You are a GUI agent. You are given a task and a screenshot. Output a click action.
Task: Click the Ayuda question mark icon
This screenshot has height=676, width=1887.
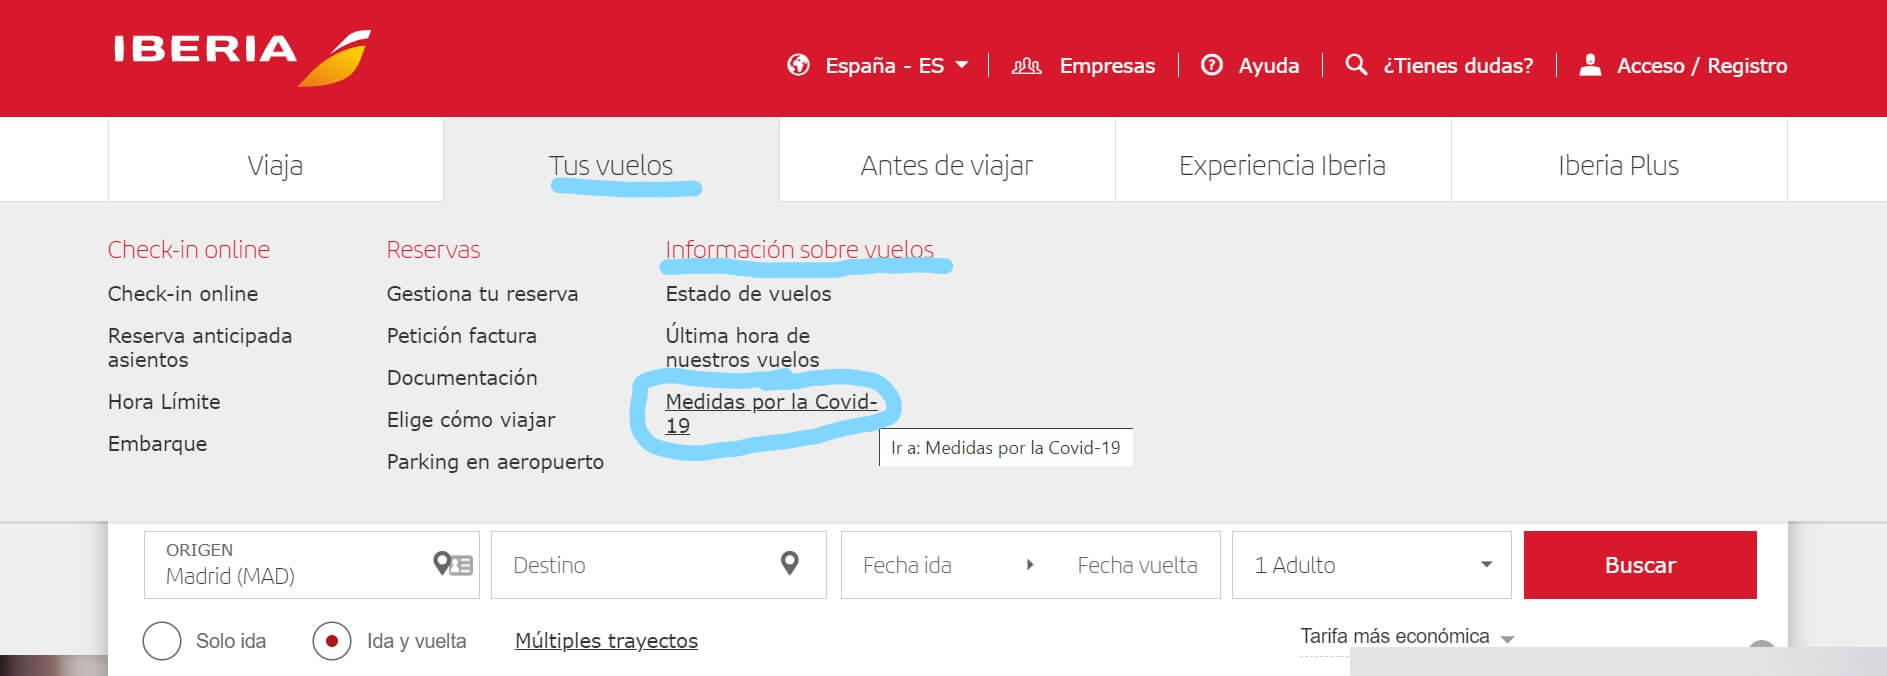click(1211, 65)
